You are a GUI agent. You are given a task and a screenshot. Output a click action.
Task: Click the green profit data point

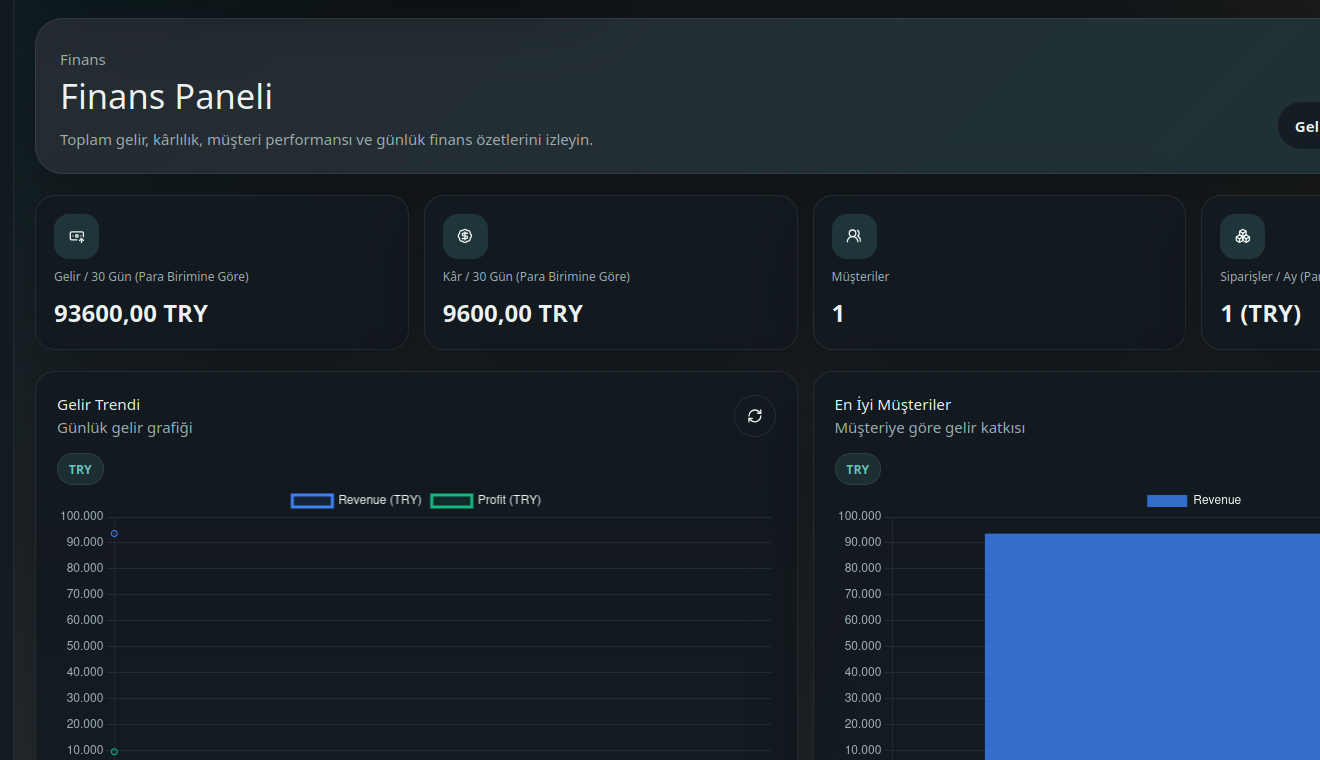[x=114, y=751]
